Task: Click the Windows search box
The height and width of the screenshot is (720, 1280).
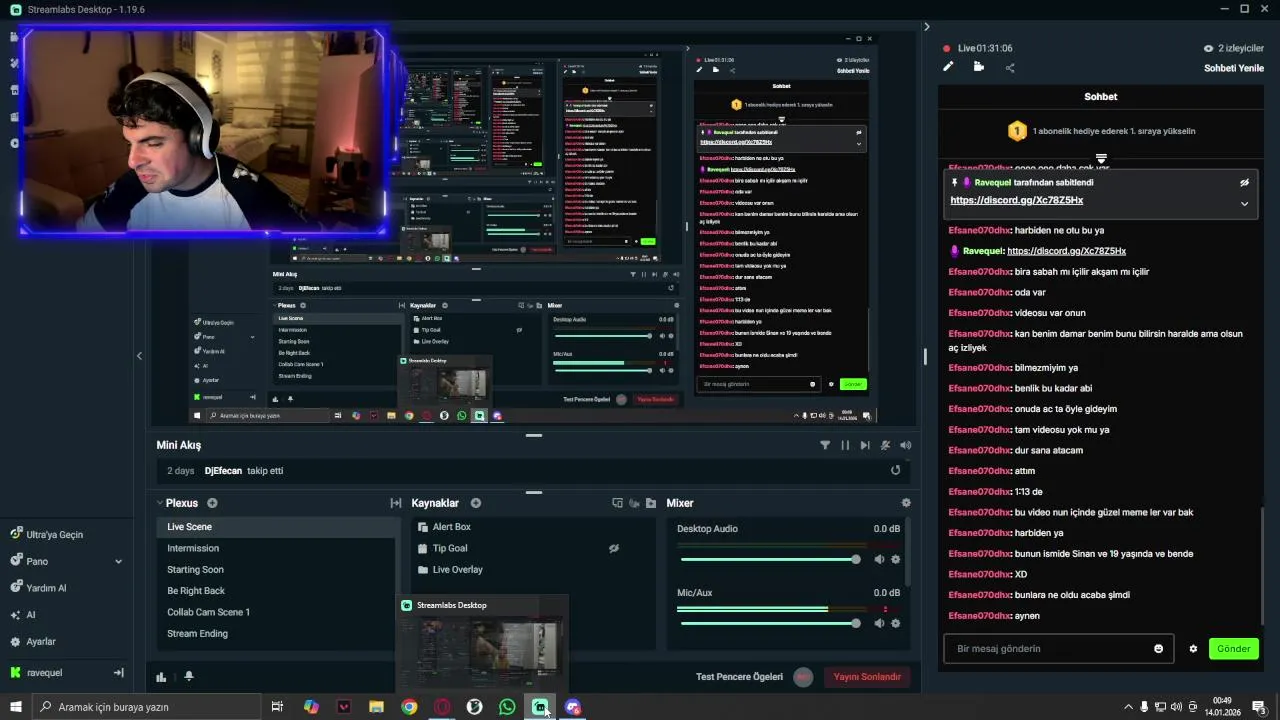Action: 147,707
